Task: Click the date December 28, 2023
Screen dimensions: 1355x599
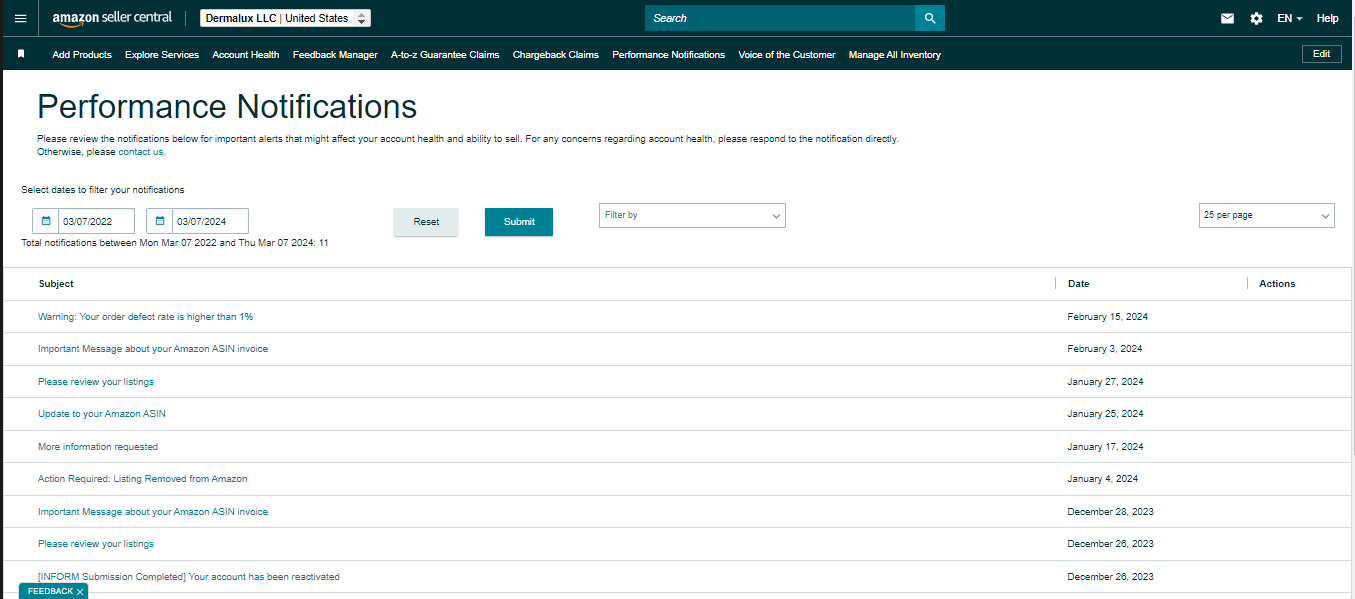Action: tap(1110, 512)
